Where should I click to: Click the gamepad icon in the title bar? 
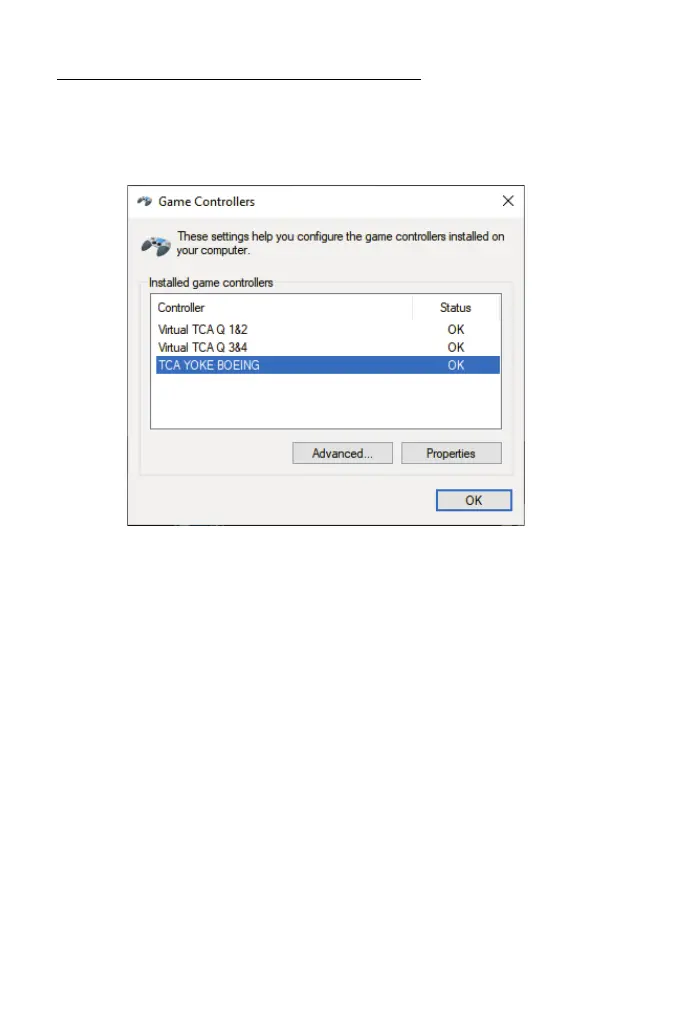[144, 201]
